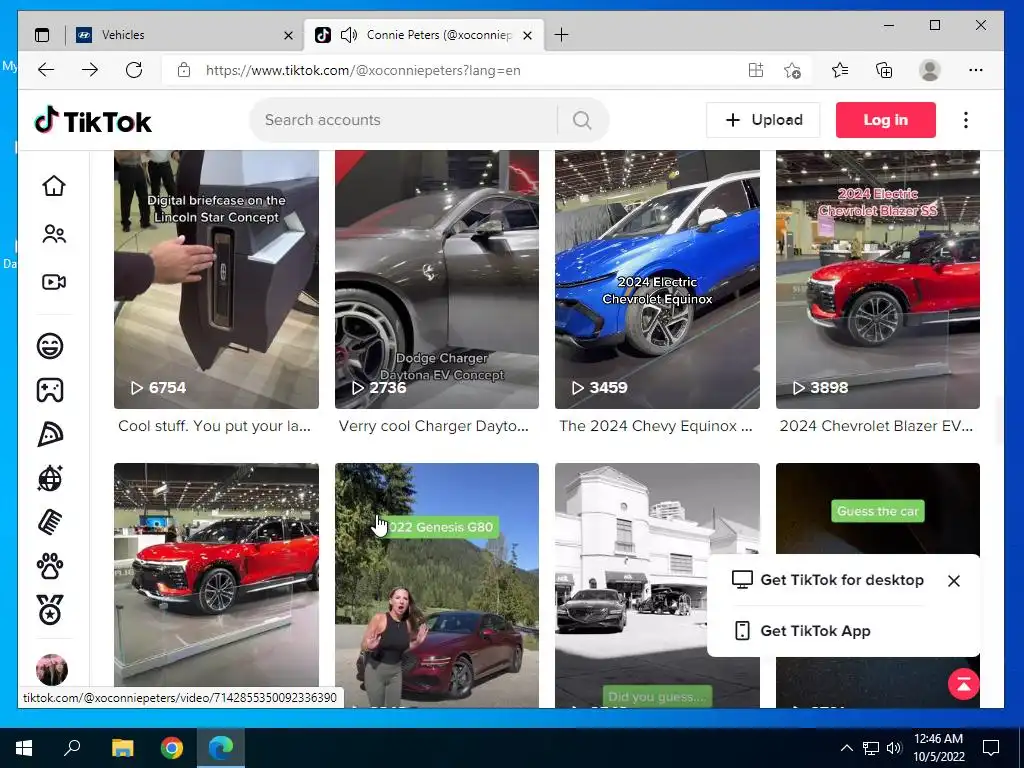Viewport: 1024px width, 768px height.
Task: Close the Vehicles tab
Action: click(x=288, y=35)
